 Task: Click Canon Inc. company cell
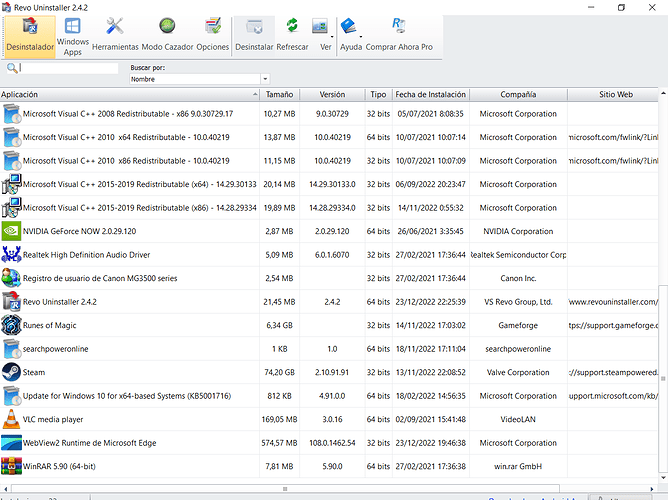(x=518, y=279)
